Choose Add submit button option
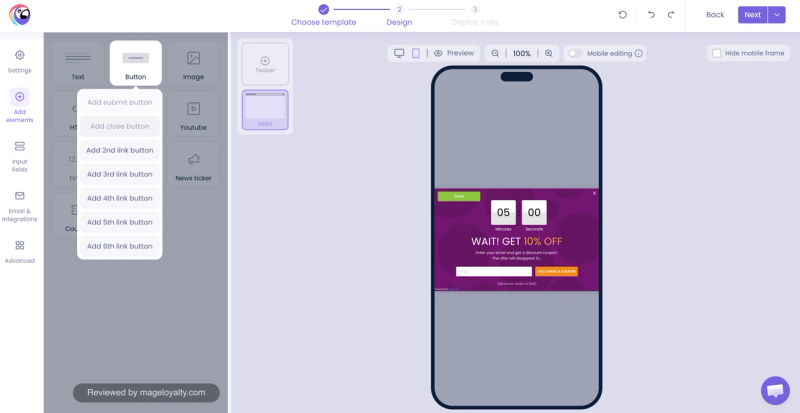Image resolution: width=800 pixels, height=413 pixels. click(x=120, y=102)
